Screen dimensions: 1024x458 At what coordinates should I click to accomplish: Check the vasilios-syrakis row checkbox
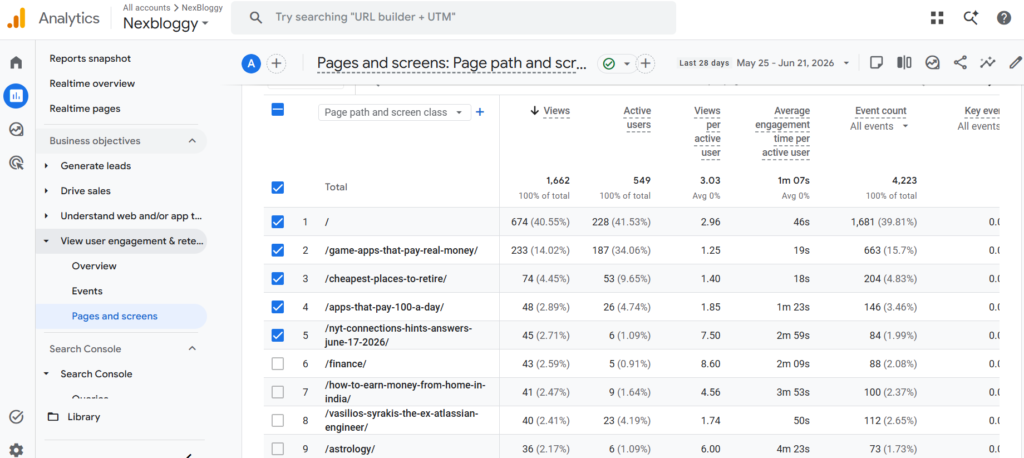tap(278, 421)
